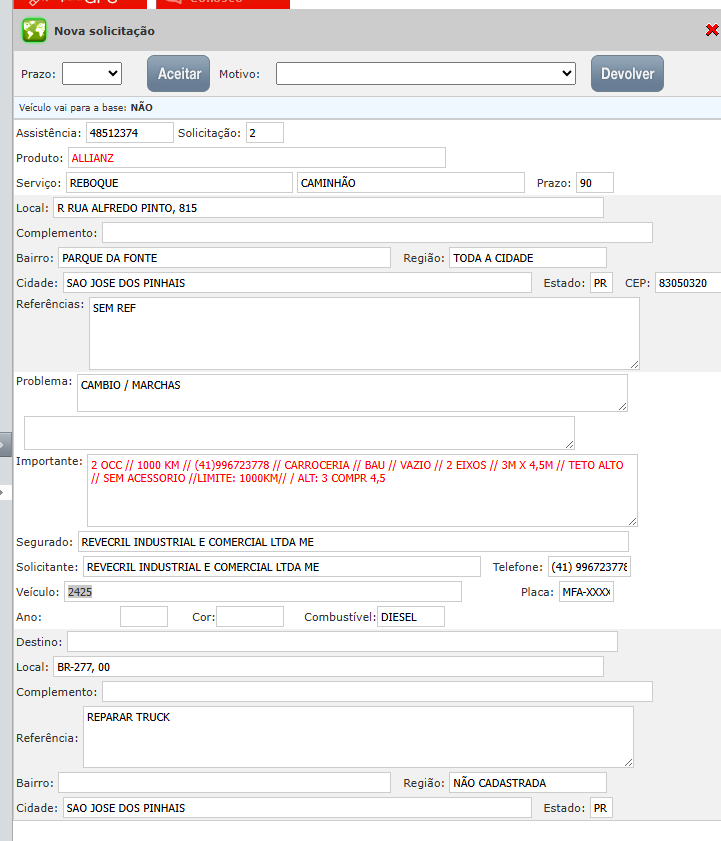Click the small white arrow below the gray handle
The width and height of the screenshot is (721, 841).
pos(3,492)
